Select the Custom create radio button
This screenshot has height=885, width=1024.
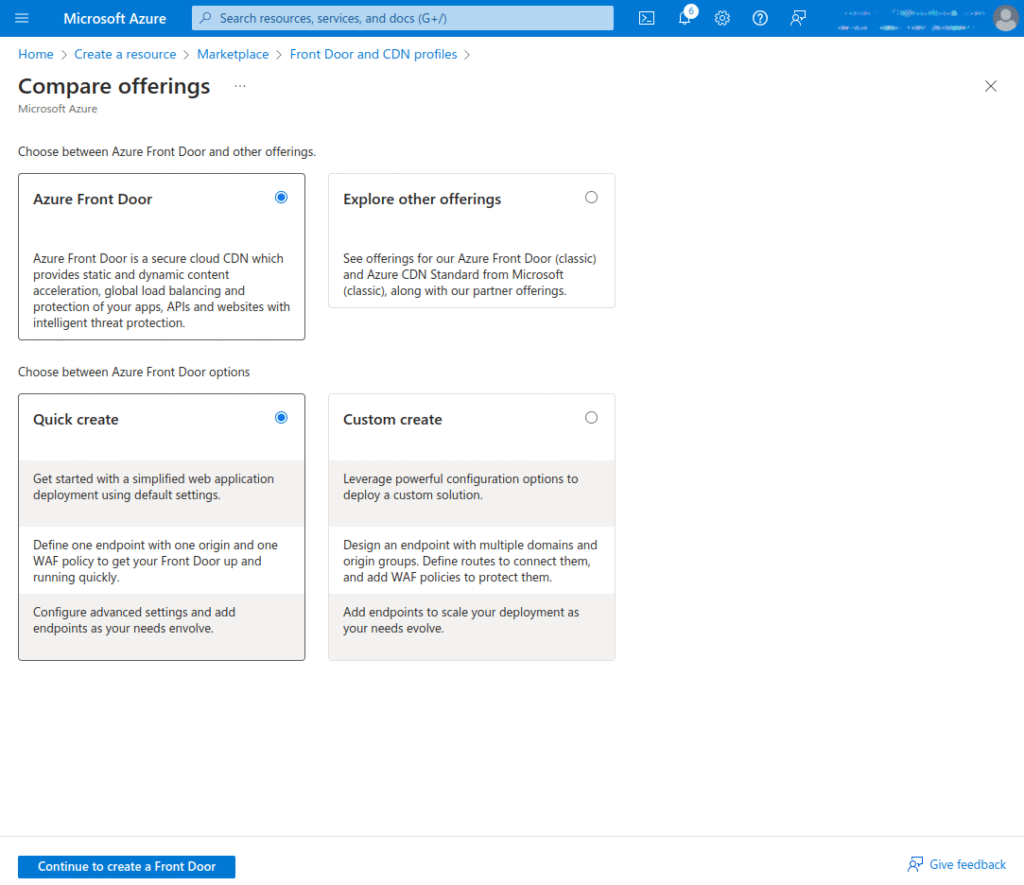(x=591, y=417)
